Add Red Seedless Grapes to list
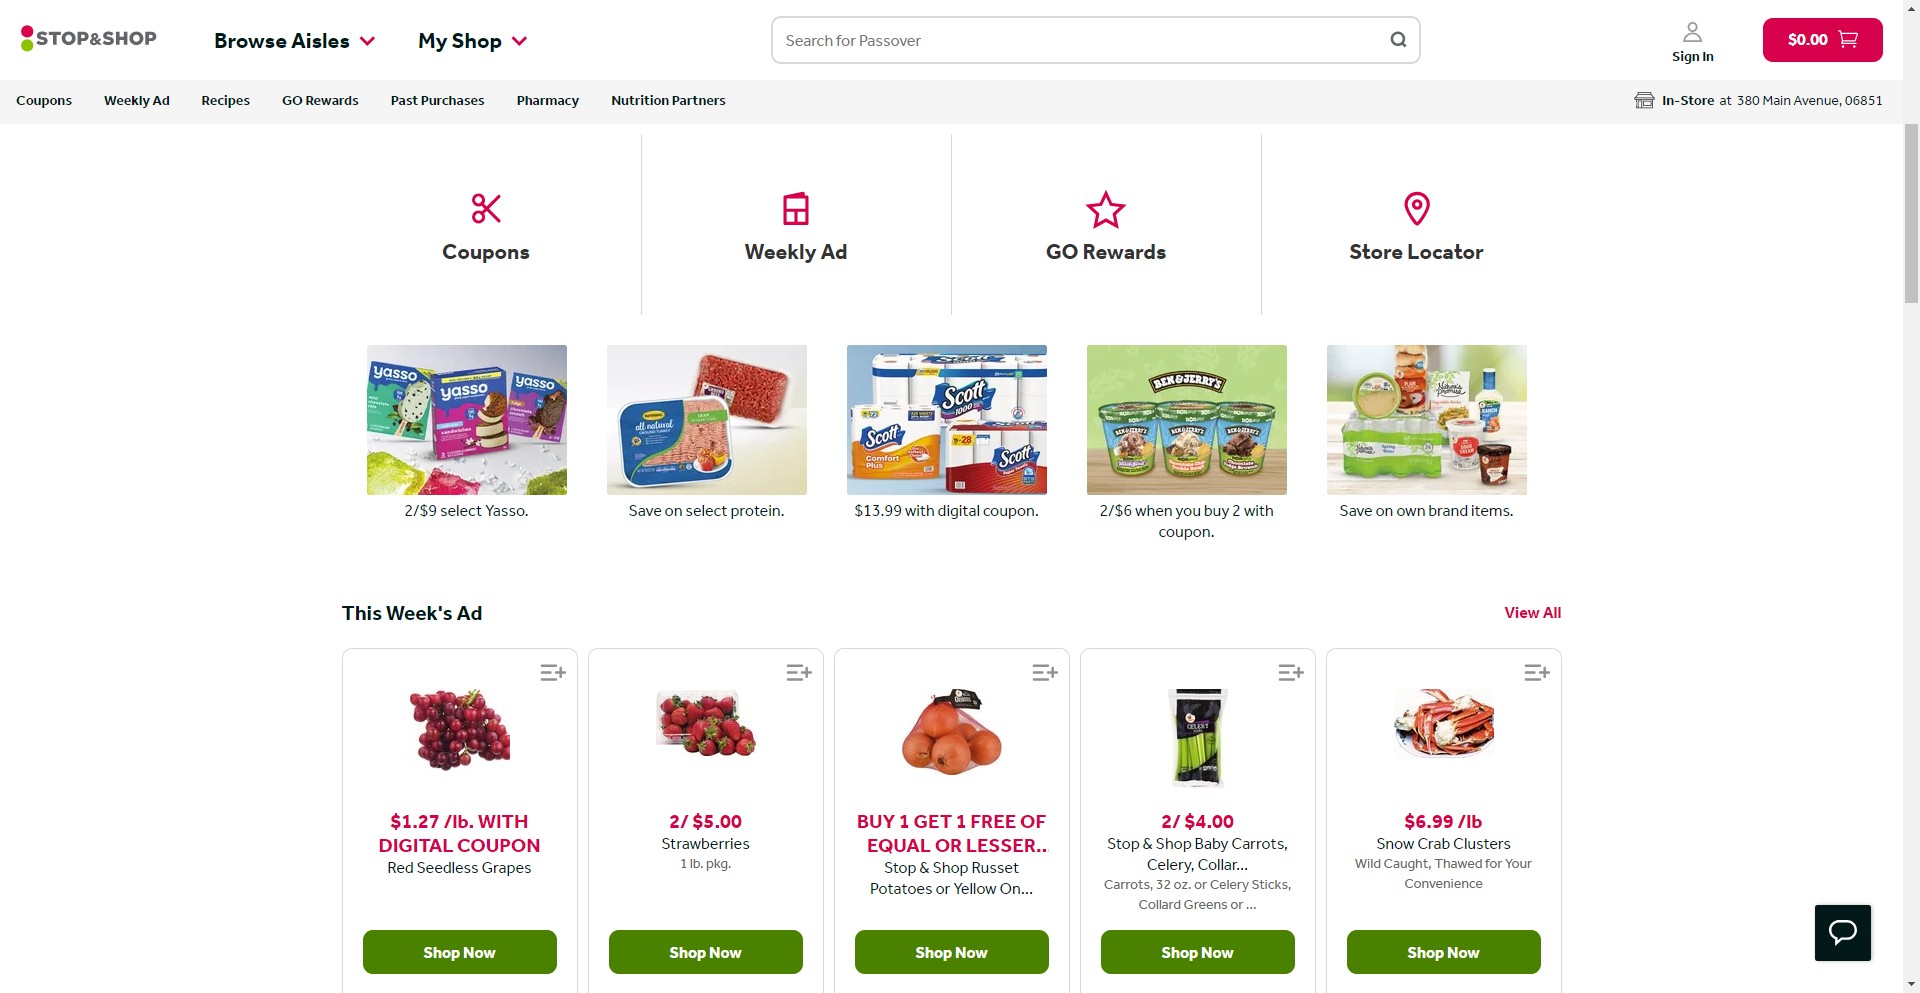The height and width of the screenshot is (993, 1920). [553, 673]
